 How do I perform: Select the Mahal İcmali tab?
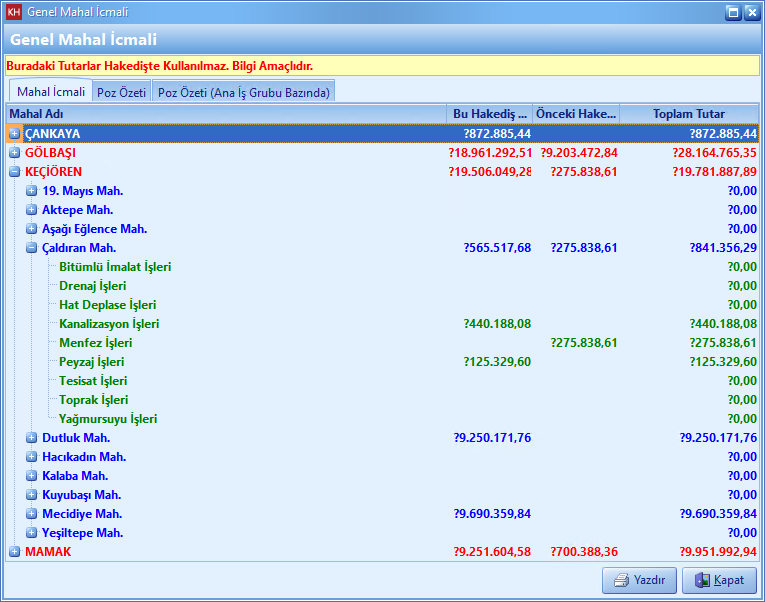point(50,91)
